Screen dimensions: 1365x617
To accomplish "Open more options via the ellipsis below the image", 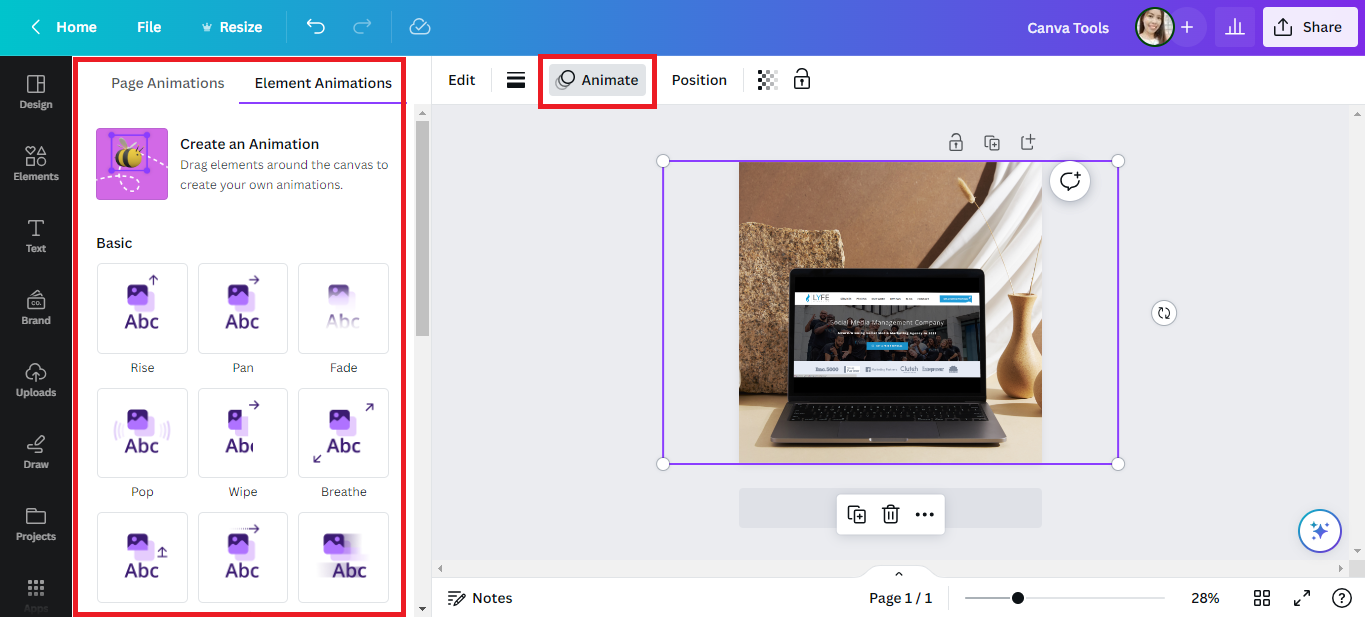I will pos(924,513).
